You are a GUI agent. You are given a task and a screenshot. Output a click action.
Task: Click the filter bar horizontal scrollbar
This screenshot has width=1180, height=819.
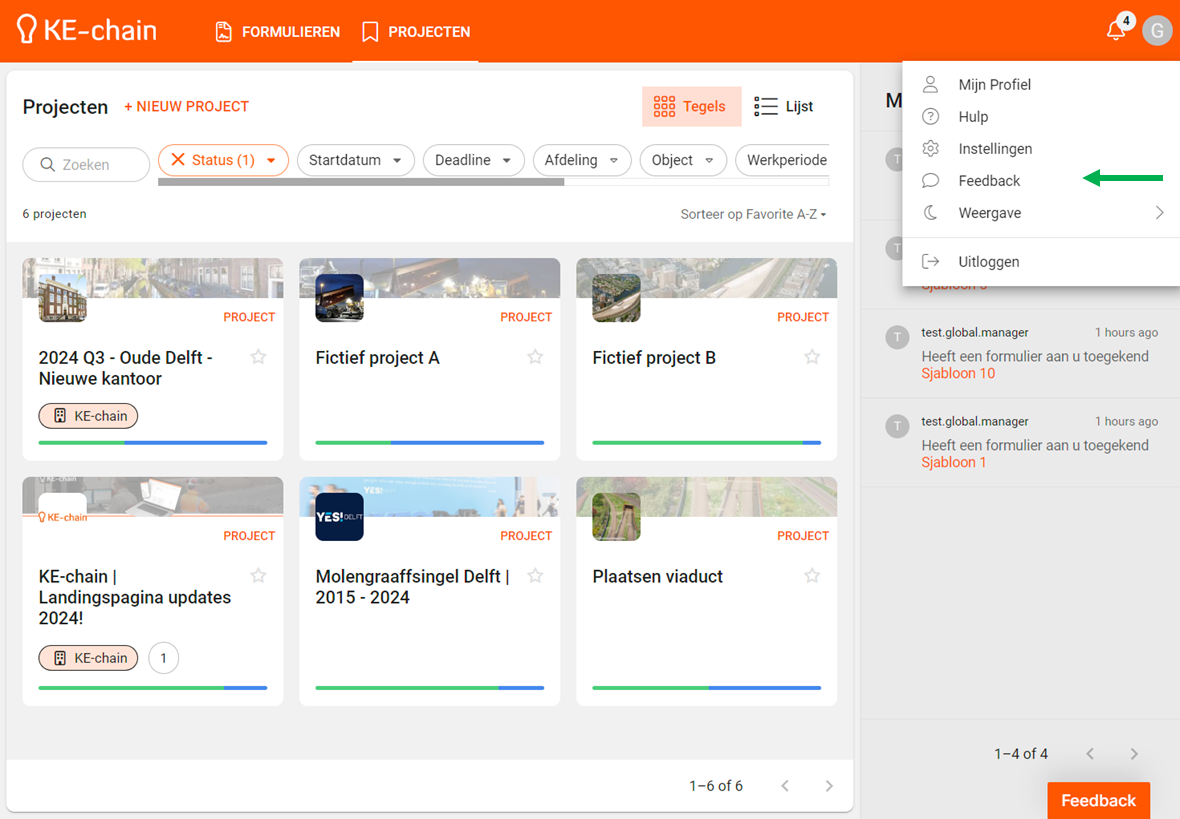point(360,182)
